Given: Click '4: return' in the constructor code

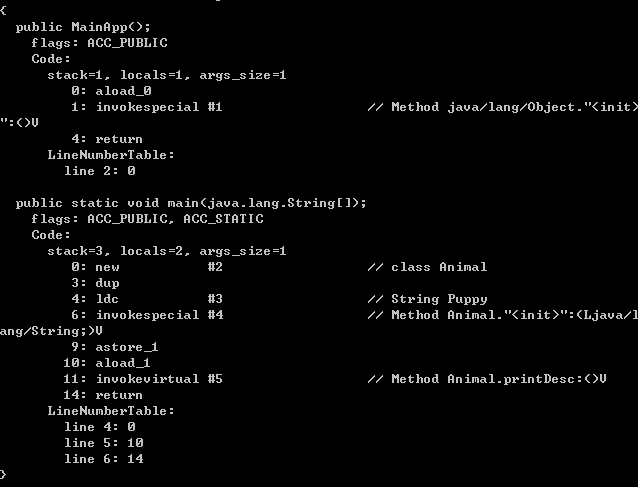Looking at the screenshot, I should point(107,139).
